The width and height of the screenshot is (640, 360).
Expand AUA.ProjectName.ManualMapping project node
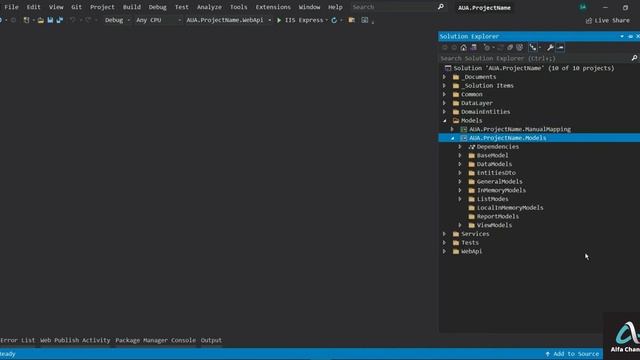452,129
